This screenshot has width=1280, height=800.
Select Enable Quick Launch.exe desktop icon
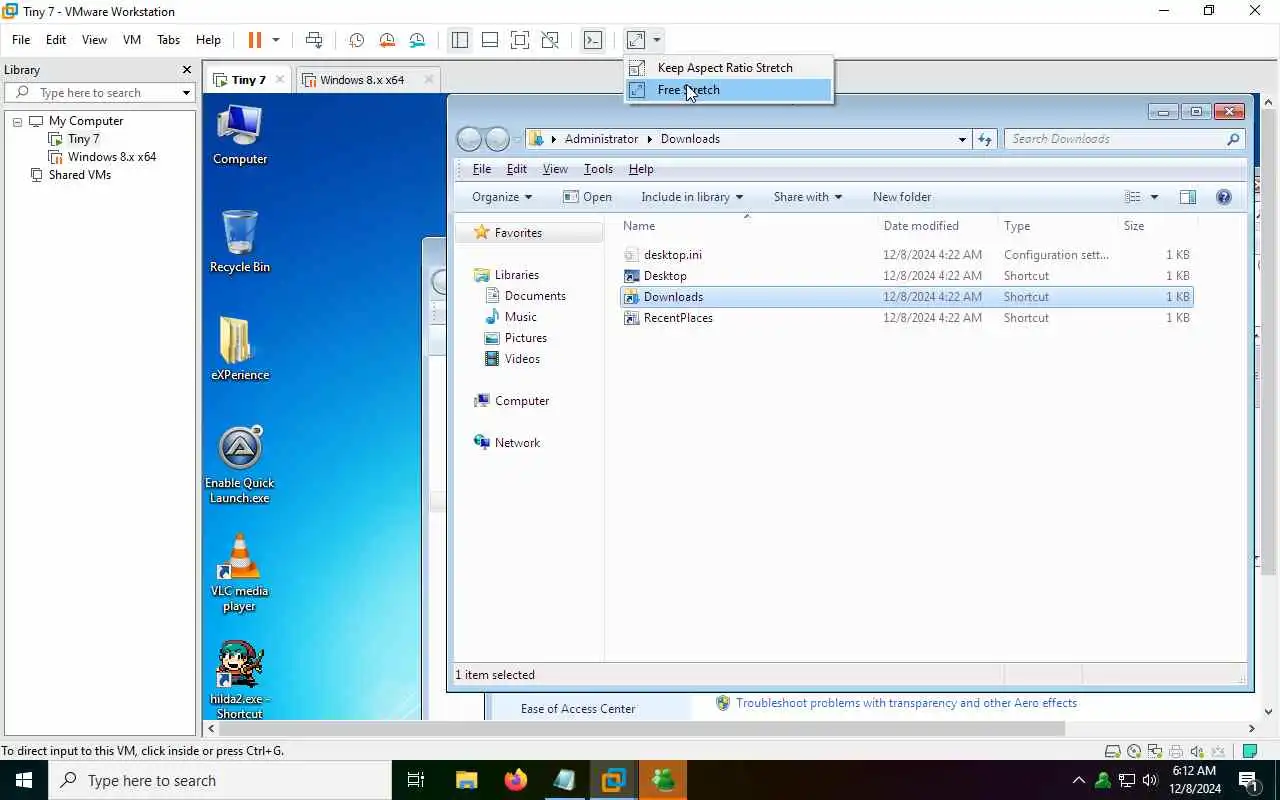[240, 465]
